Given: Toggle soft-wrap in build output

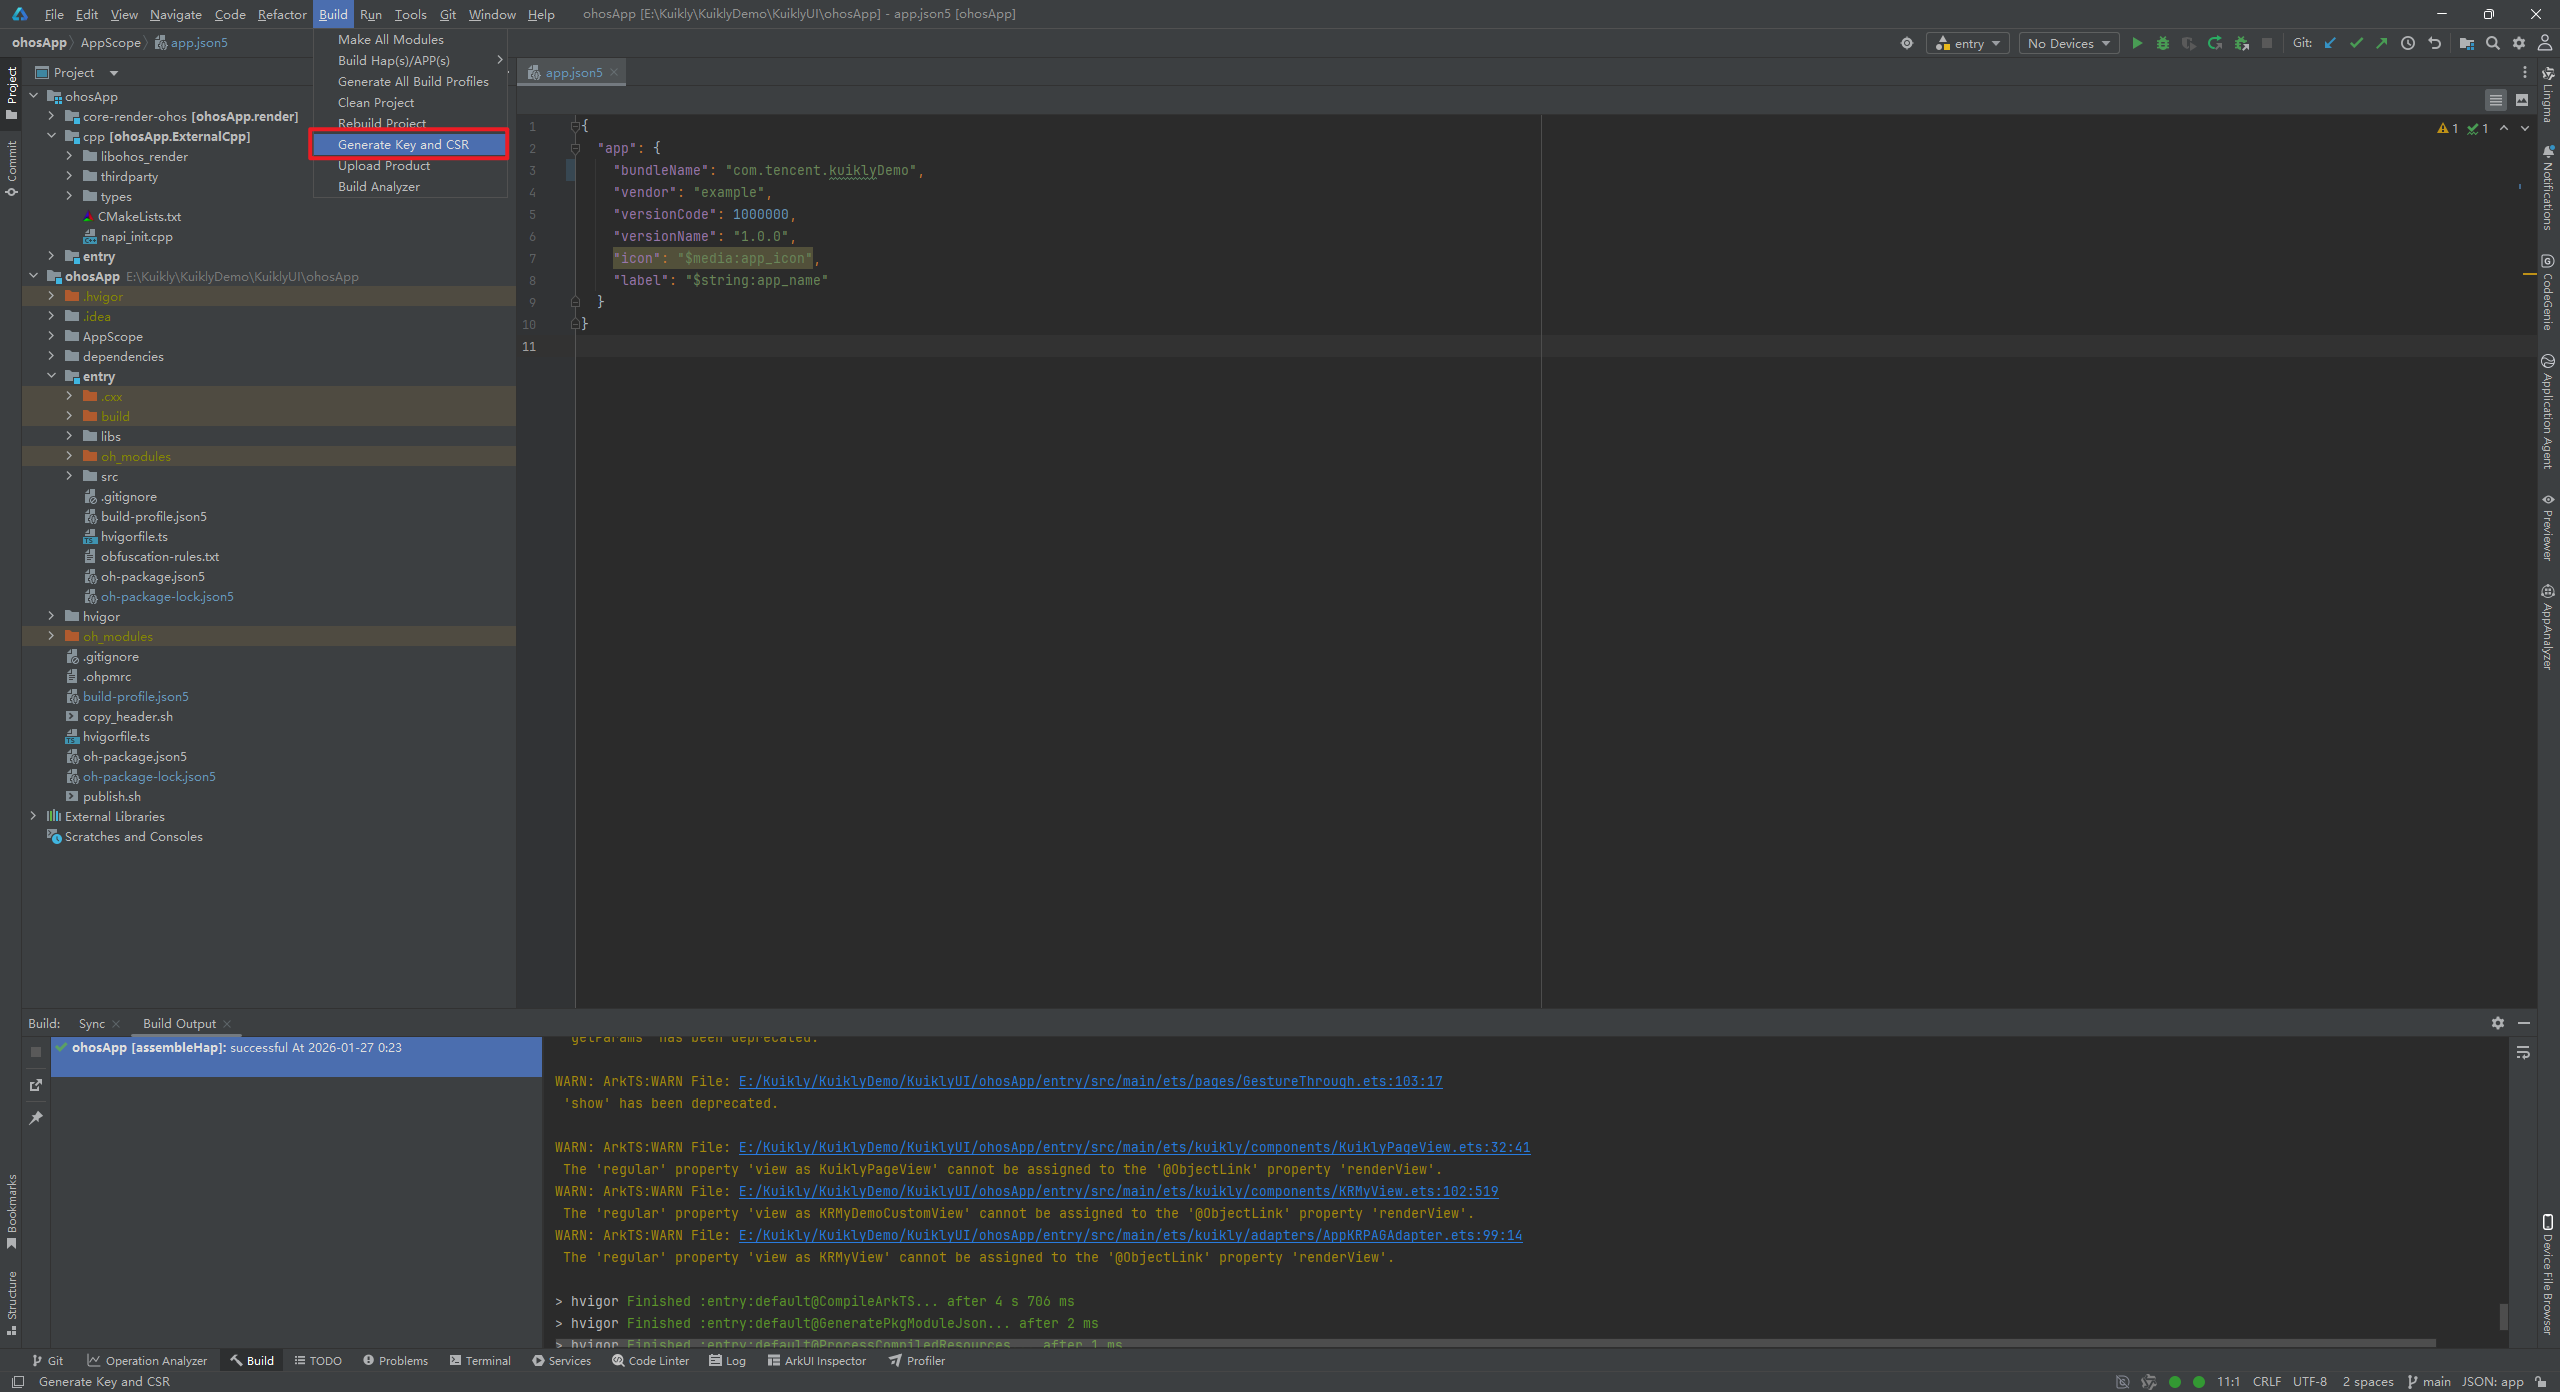Looking at the screenshot, I should point(2523,1052).
